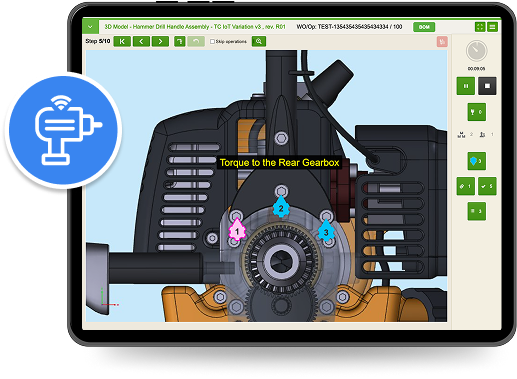Screen dimensions: 517x379
Task: Select torque marker 3 on the gearbox
Action: click(x=326, y=230)
